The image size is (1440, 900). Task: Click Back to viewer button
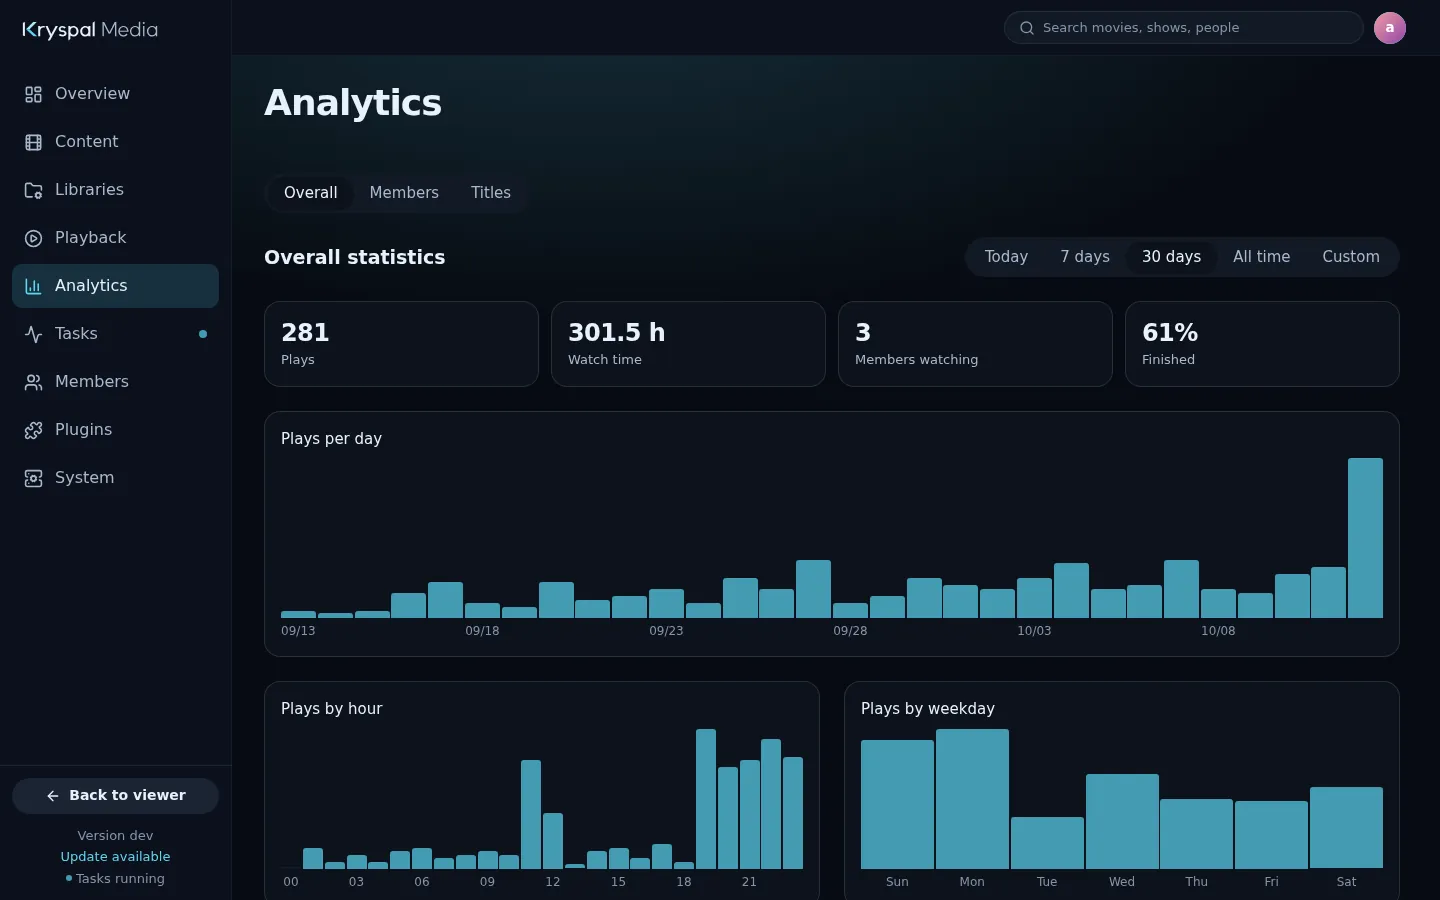[115, 796]
